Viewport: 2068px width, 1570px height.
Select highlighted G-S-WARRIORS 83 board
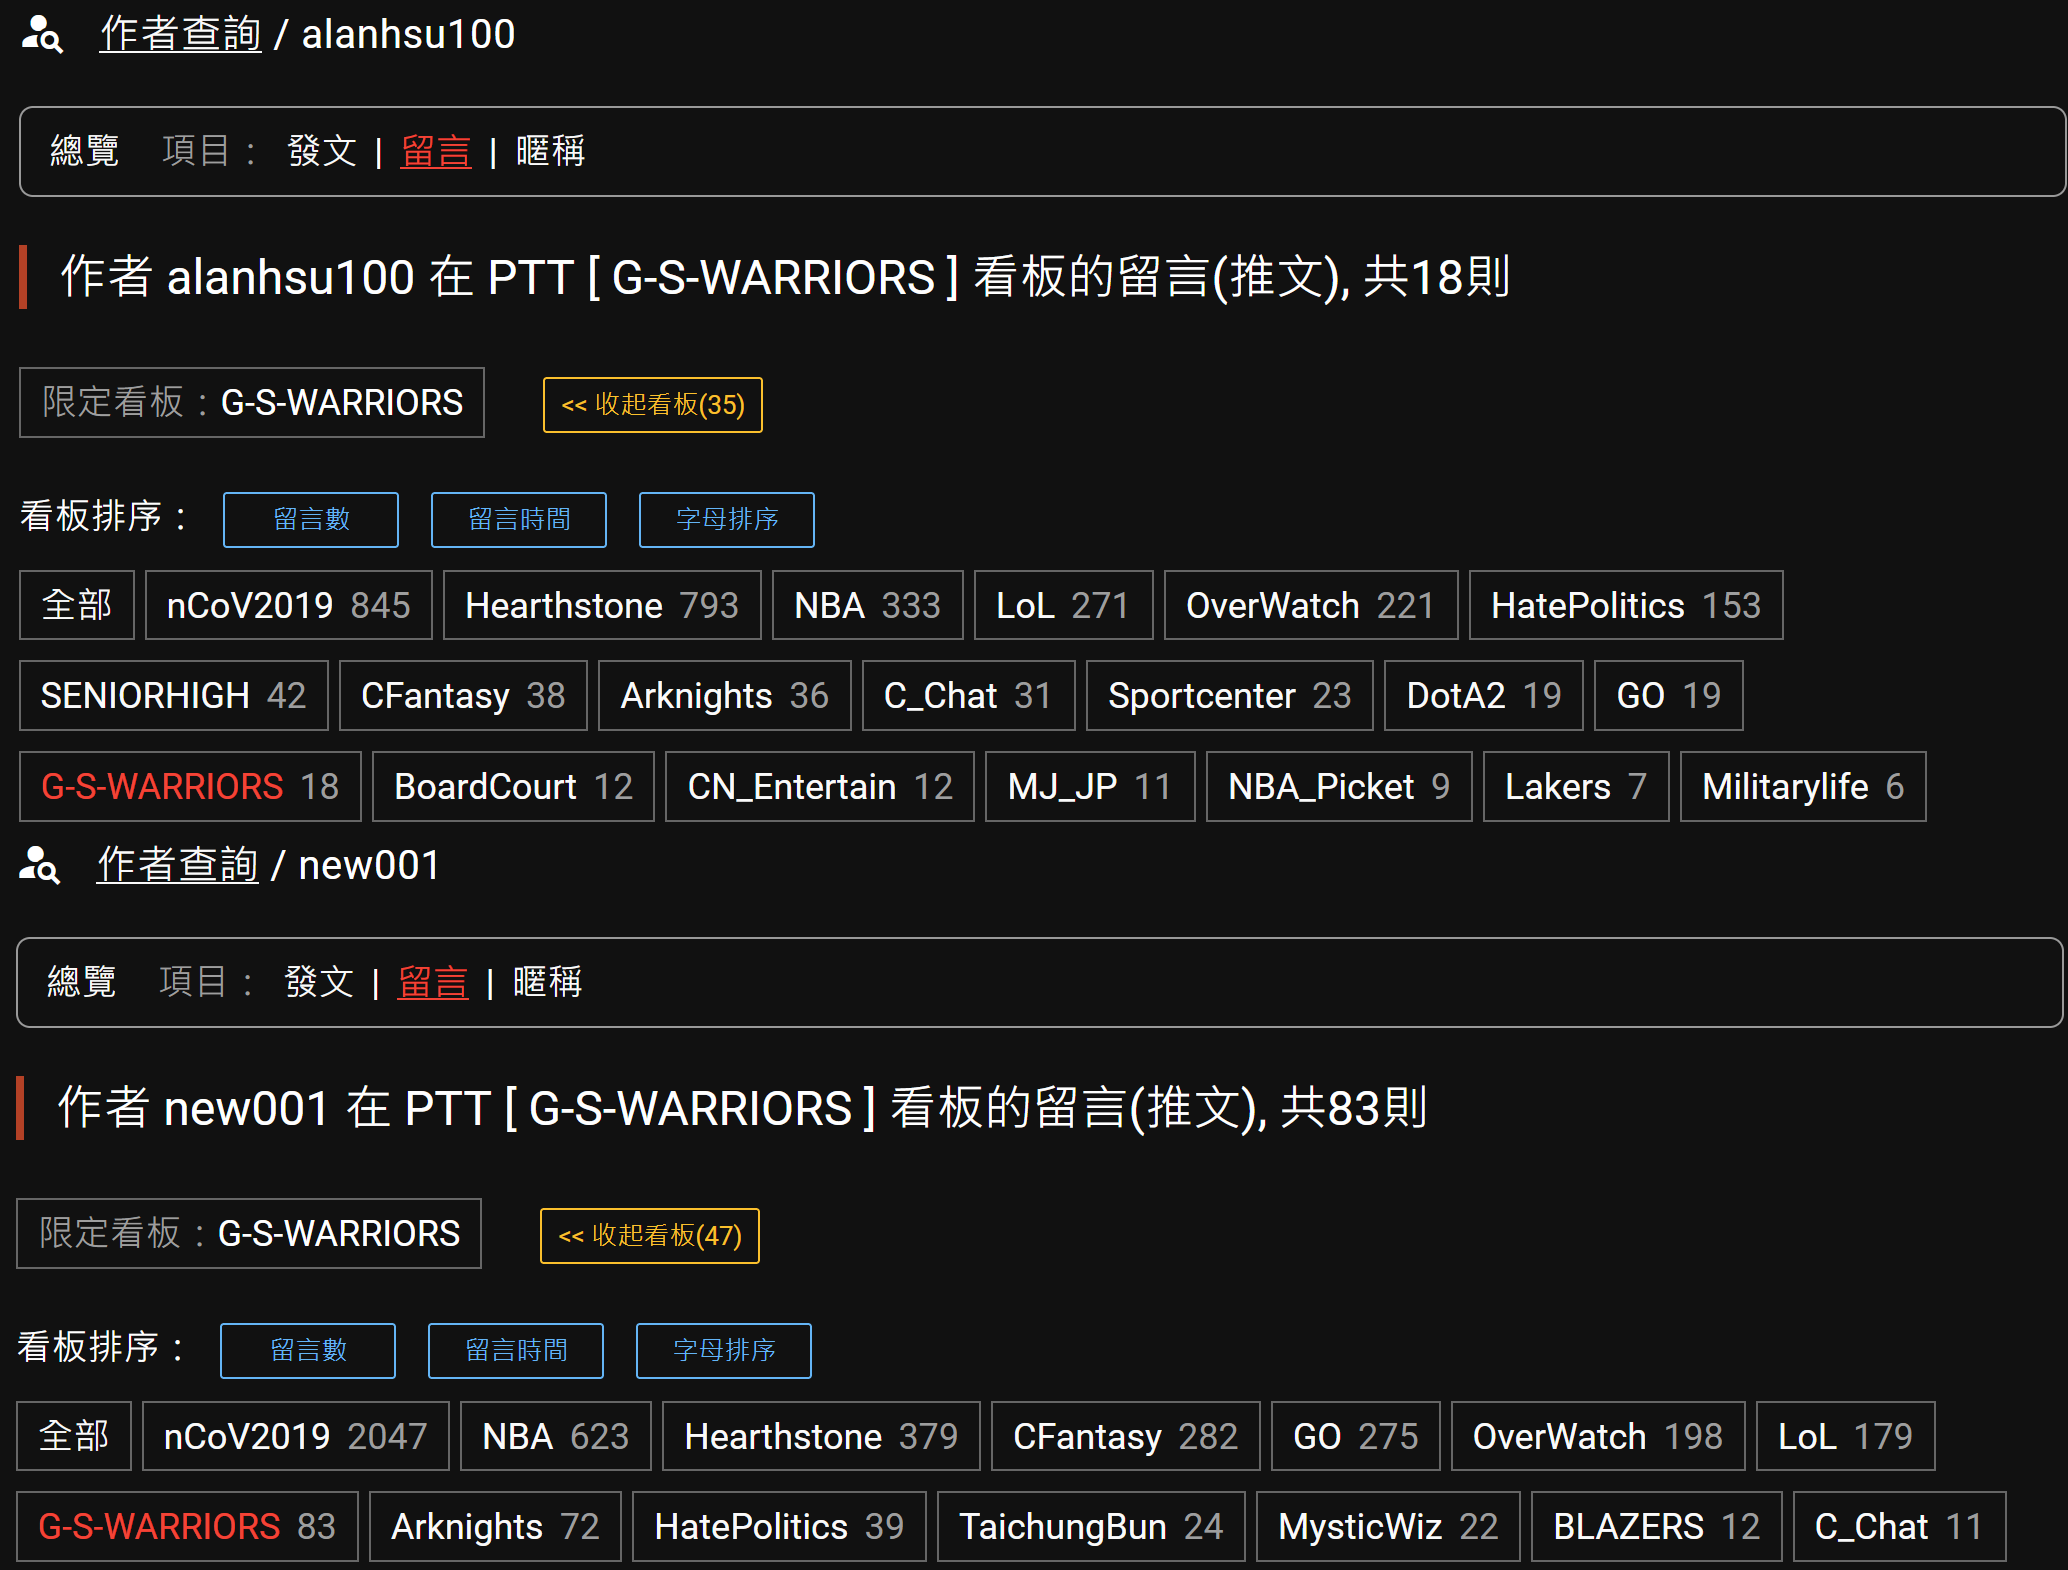[187, 1526]
